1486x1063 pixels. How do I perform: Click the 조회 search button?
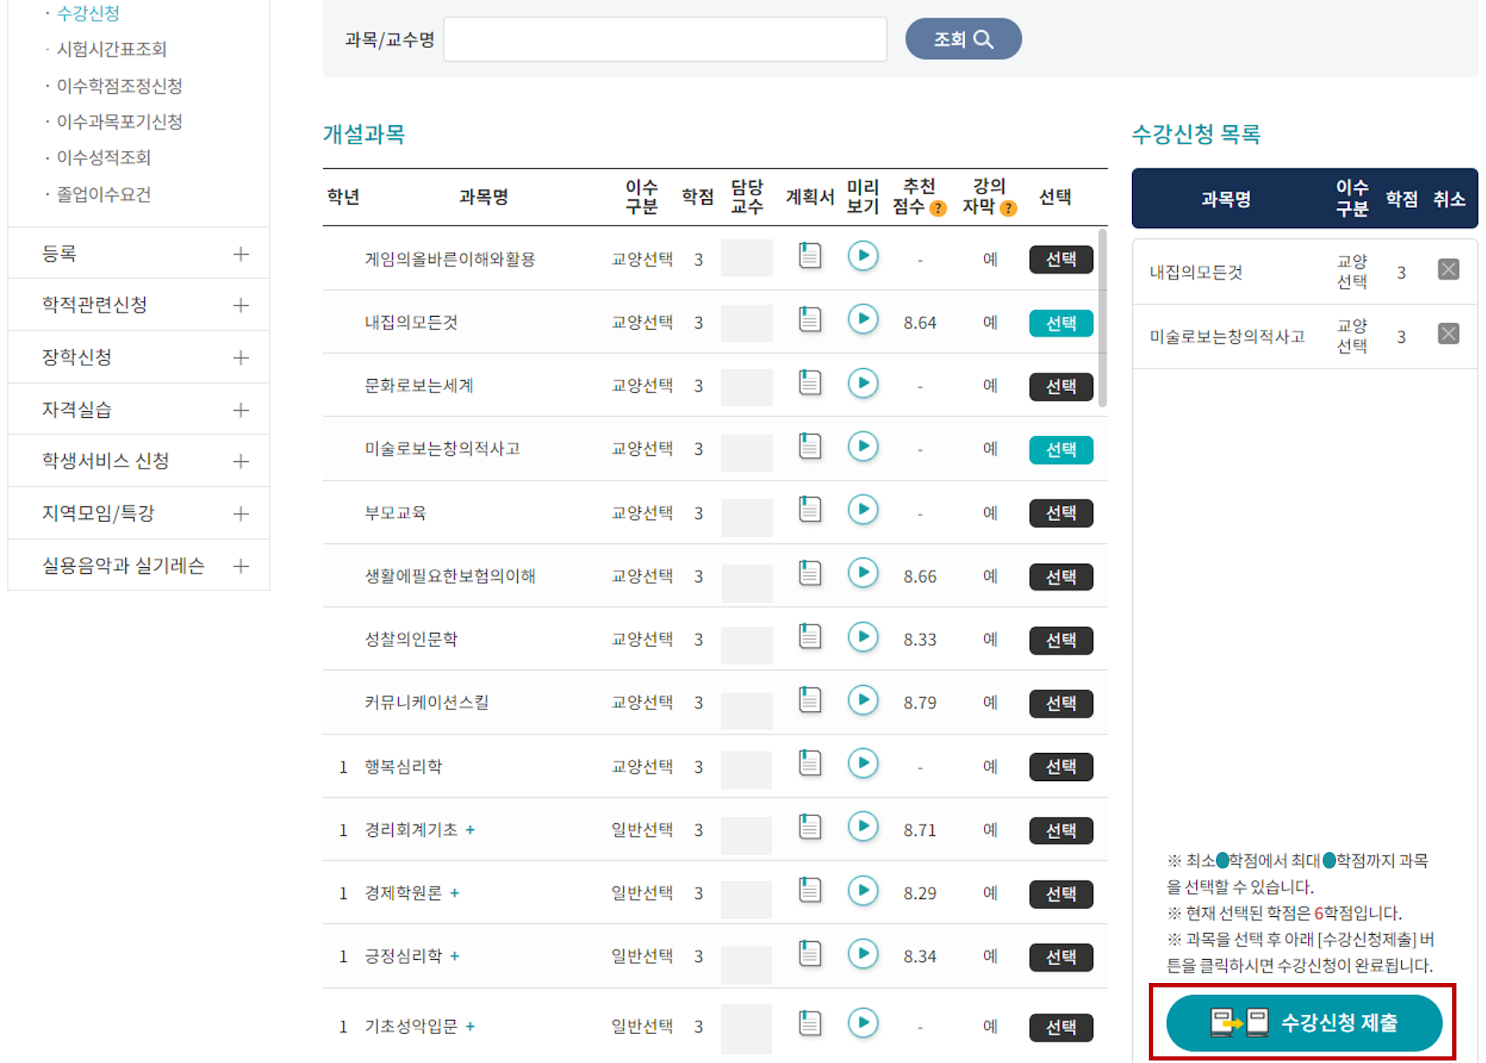coord(962,38)
